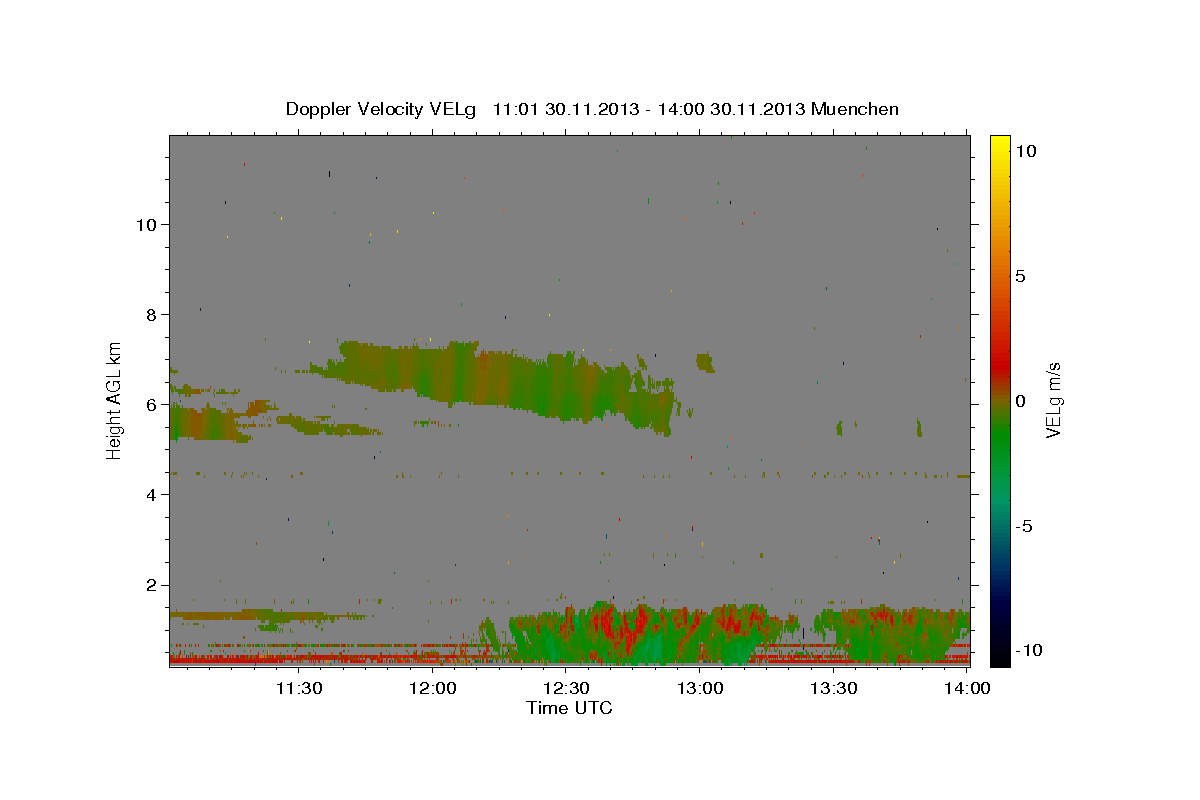Viewport: 1200px width, 800px height.
Task: Click the height axis label 6
Action: pyautogui.click(x=150, y=405)
